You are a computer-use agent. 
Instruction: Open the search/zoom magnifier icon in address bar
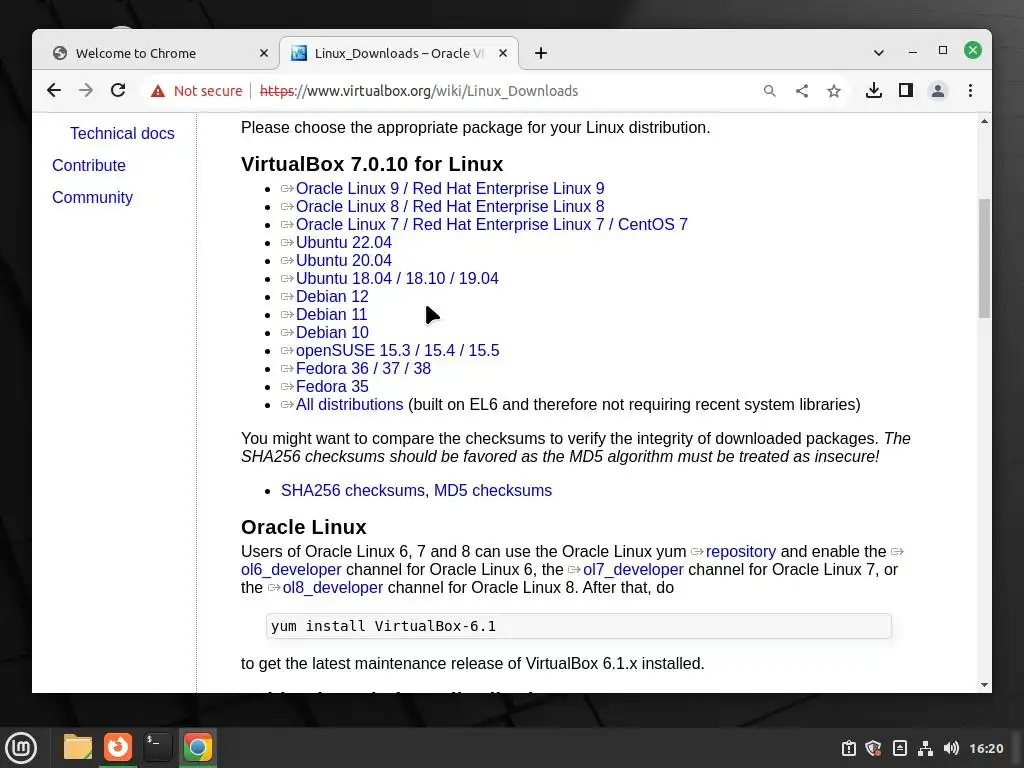770,91
